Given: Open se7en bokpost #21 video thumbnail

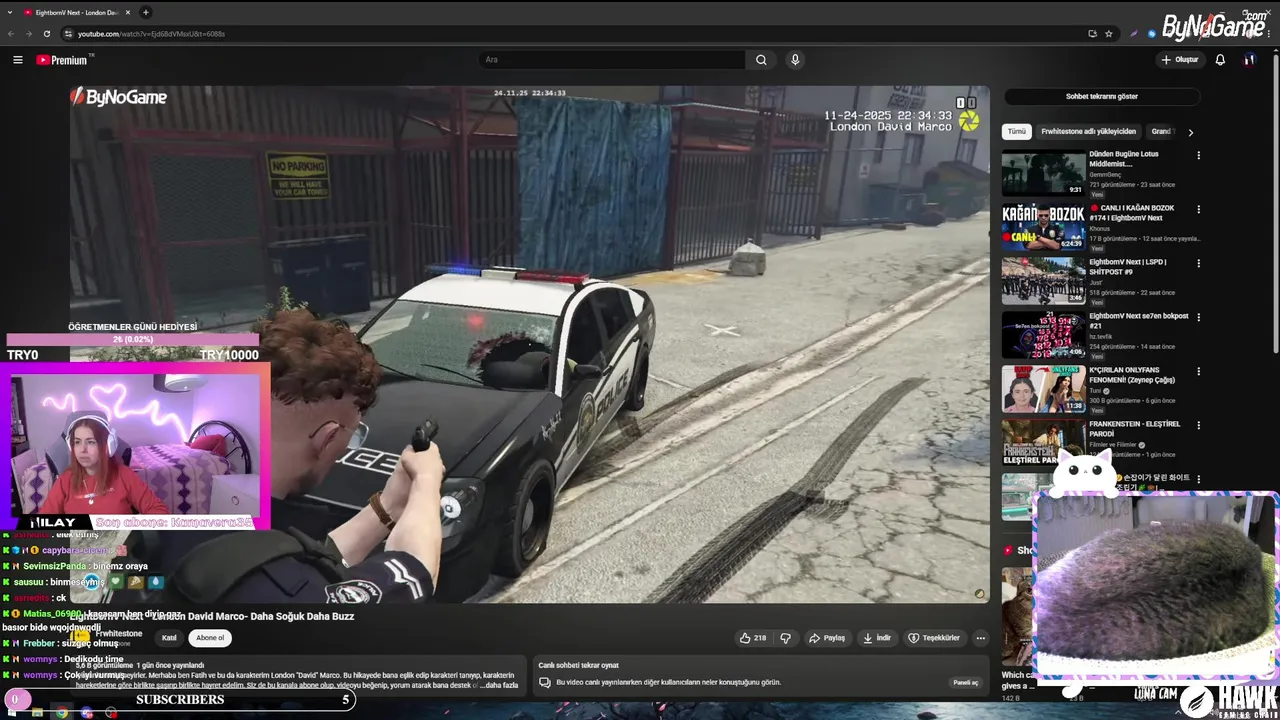Looking at the screenshot, I should coord(1043,334).
